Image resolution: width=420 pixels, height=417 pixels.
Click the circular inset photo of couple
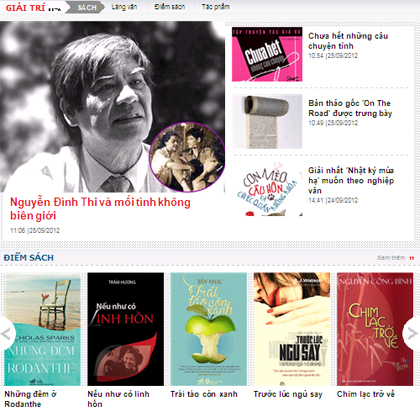tap(187, 157)
